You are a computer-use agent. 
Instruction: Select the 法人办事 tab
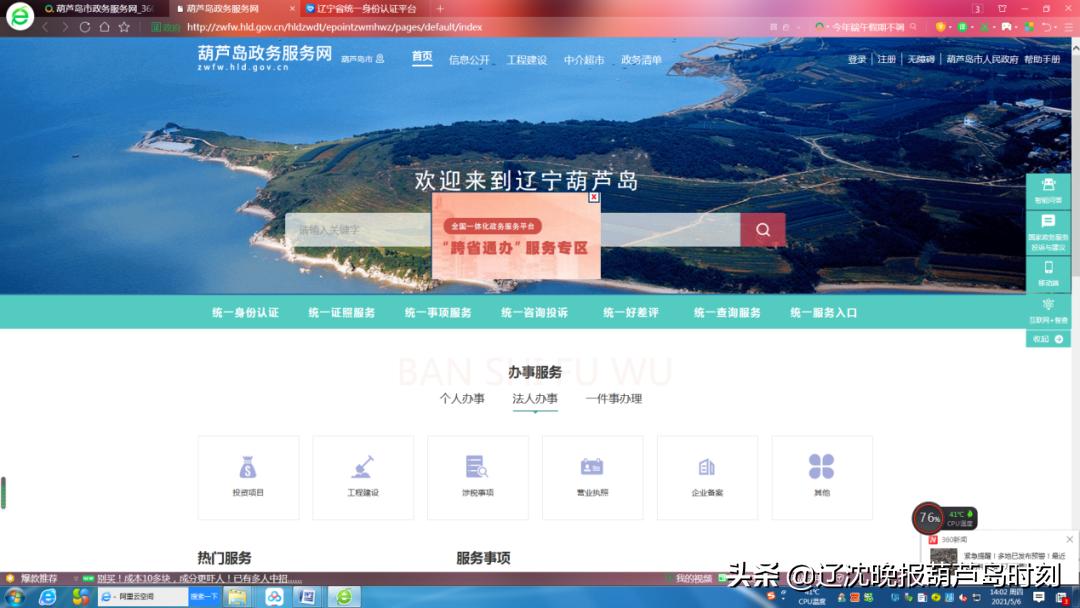click(535, 399)
